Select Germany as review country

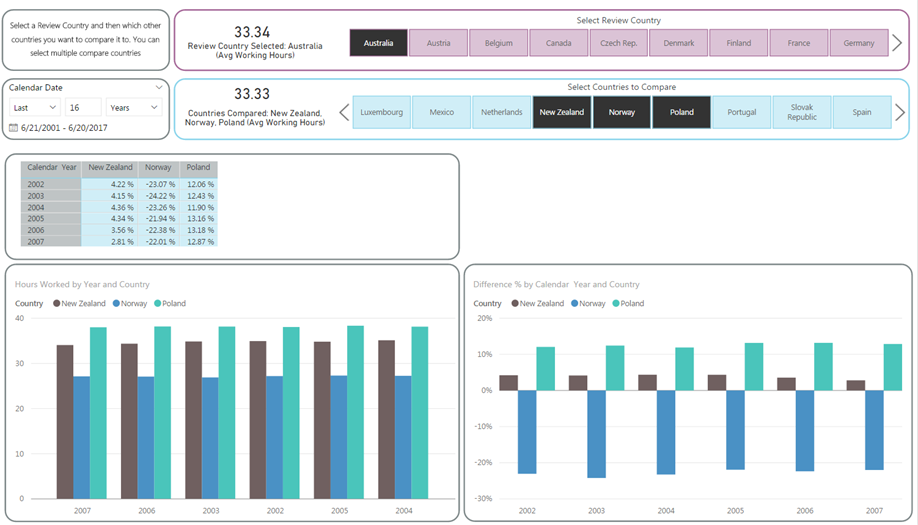click(858, 43)
